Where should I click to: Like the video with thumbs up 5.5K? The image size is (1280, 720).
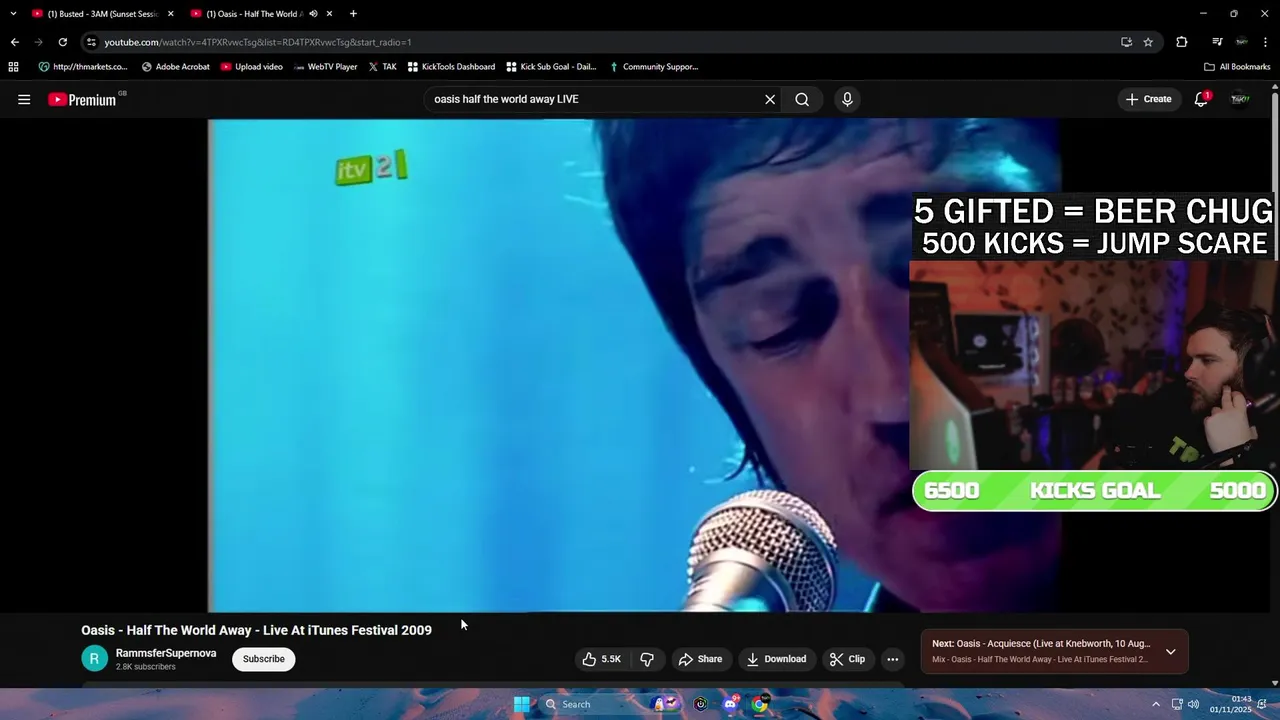pos(601,659)
